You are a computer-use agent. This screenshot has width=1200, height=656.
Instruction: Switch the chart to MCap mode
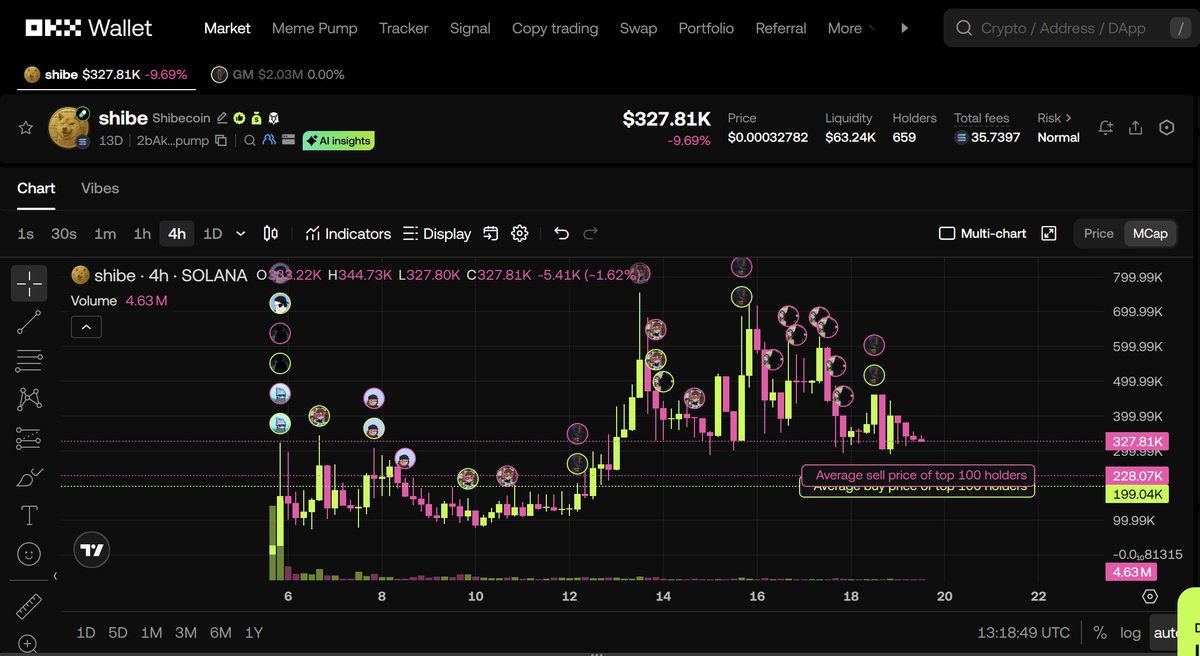(x=1149, y=233)
